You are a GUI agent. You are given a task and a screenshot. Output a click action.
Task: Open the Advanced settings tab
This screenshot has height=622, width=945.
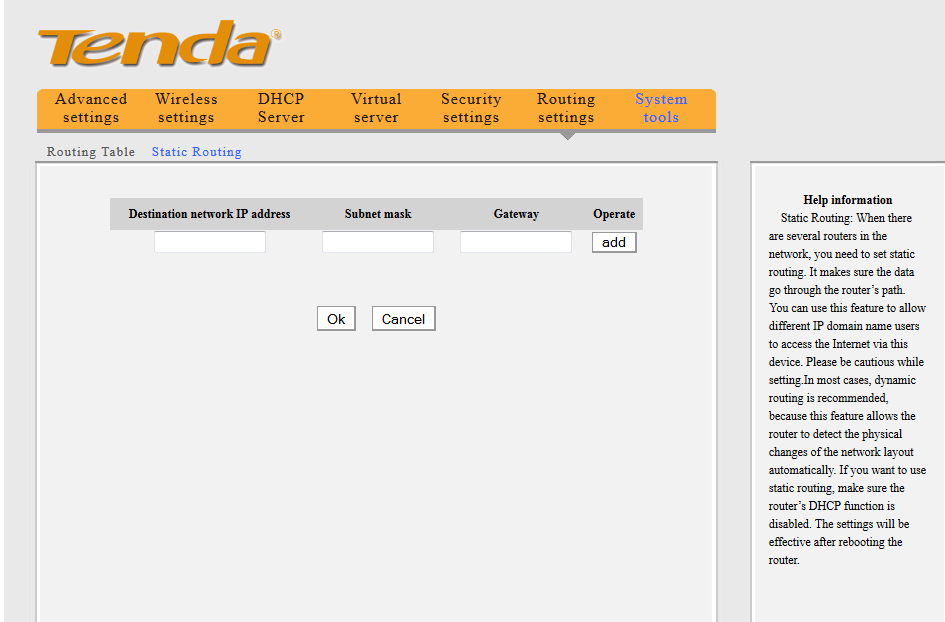pyautogui.click(x=91, y=108)
